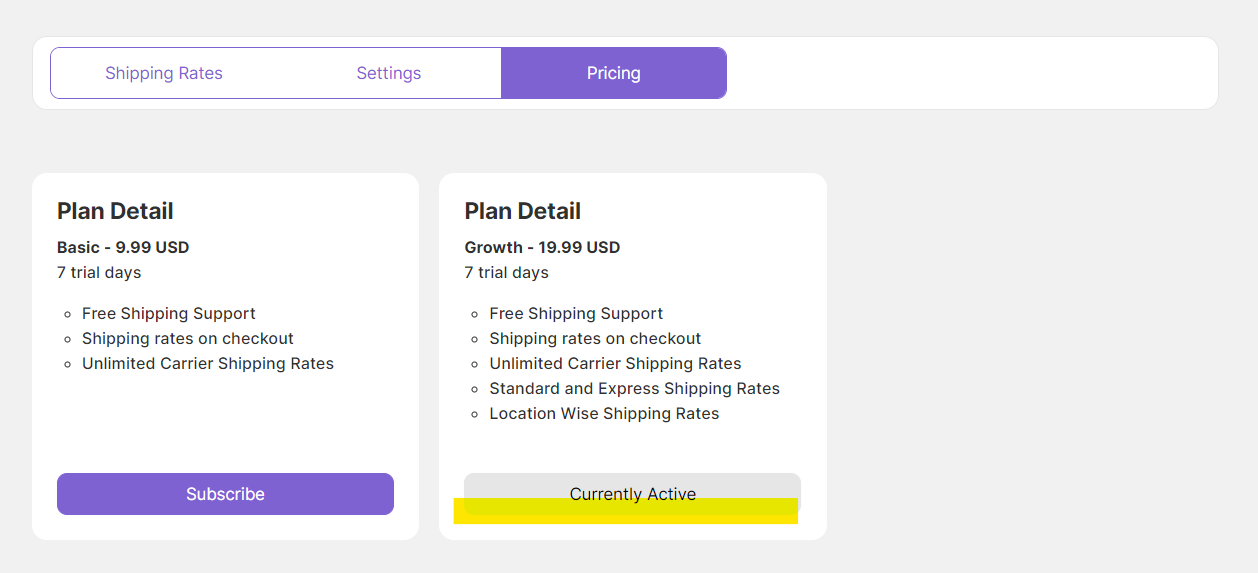The width and height of the screenshot is (1258, 573).
Task: Click Free Shipping Support in Growth plan
Action: (x=576, y=313)
